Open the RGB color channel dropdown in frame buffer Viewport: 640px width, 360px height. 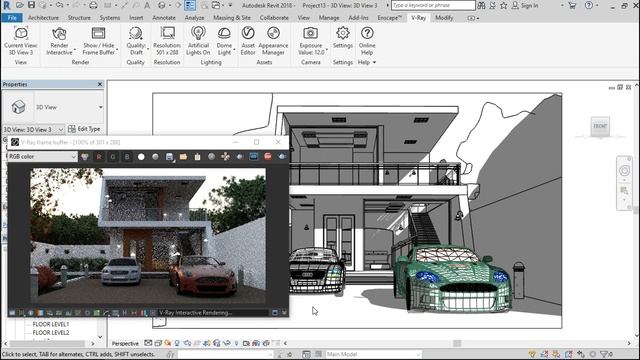click(42, 156)
